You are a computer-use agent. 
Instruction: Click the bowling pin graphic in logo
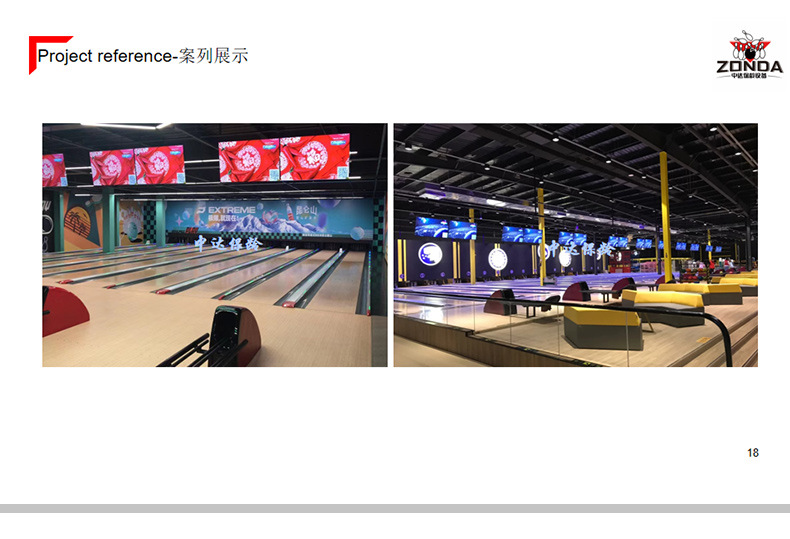(x=750, y=45)
